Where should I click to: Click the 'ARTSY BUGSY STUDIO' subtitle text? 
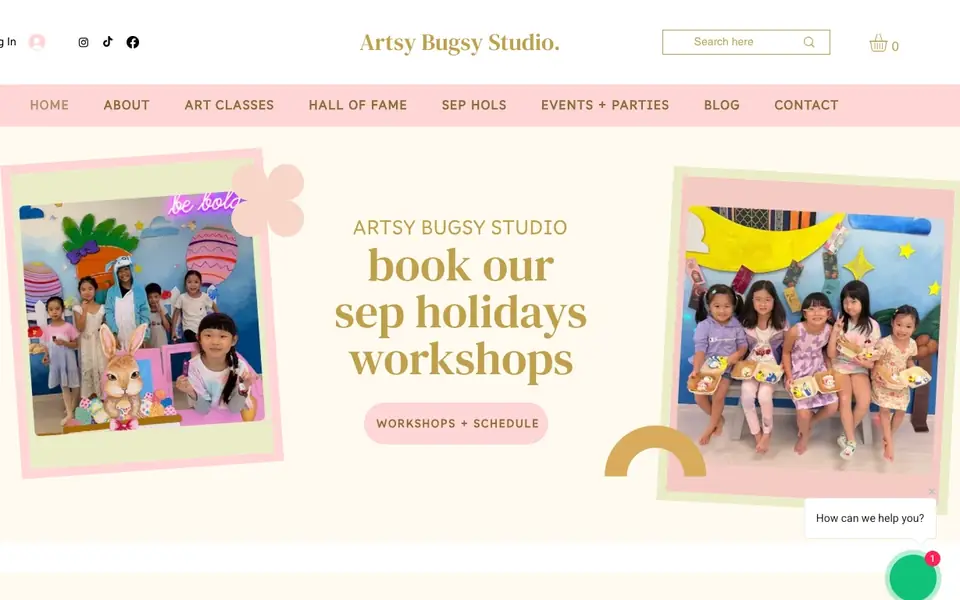[460, 227]
